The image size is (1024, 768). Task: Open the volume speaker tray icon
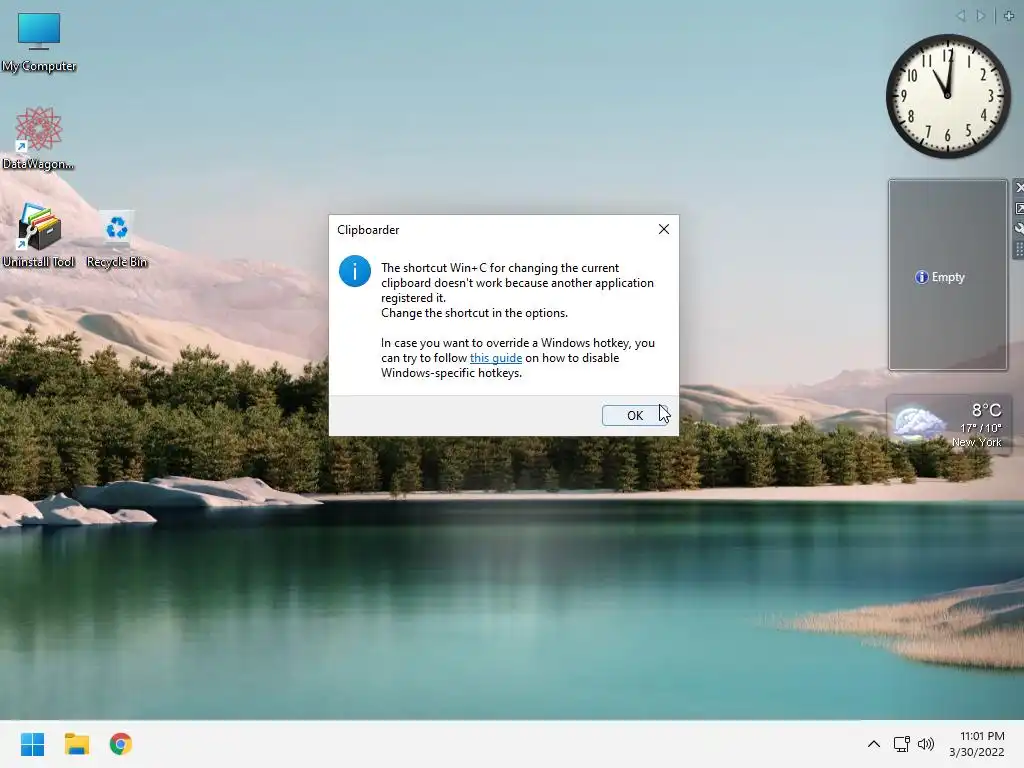coord(926,744)
